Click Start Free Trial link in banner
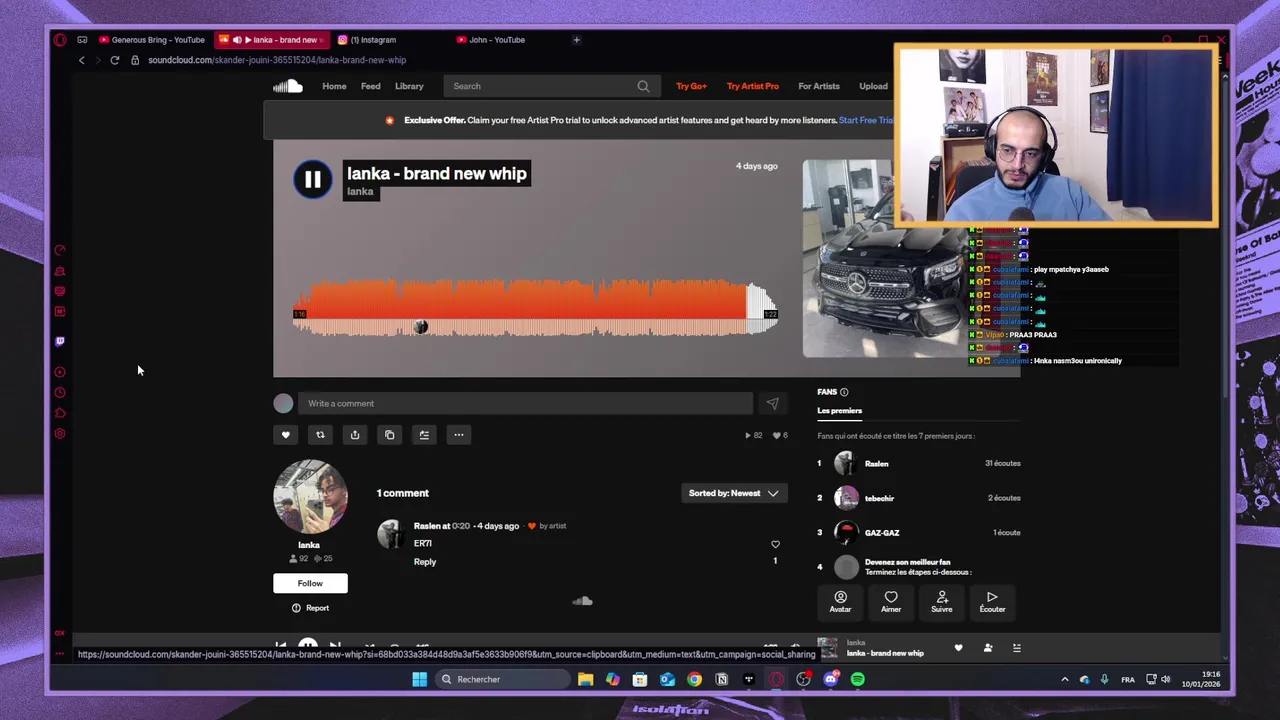This screenshot has height=720, width=1280. coord(866,120)
